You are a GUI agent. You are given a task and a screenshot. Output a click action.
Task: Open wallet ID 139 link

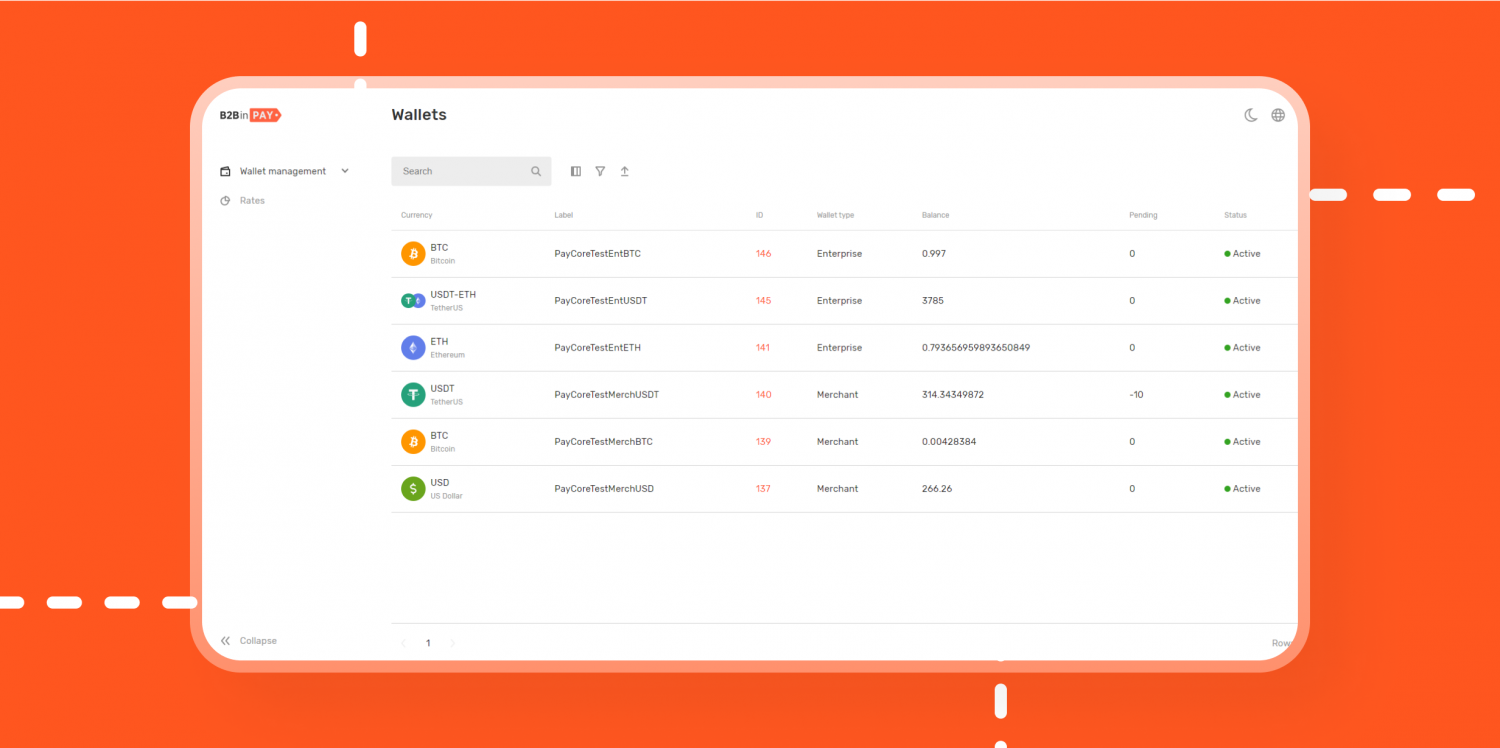tap(763, 441)
